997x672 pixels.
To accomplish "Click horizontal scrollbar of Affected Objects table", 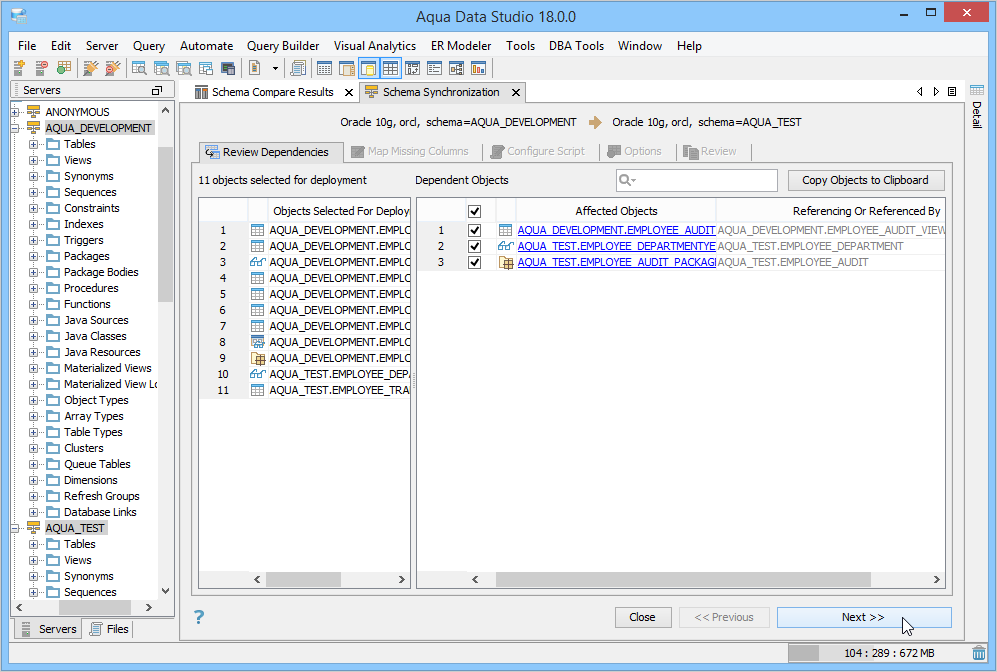I will click(x=683, y=579).
